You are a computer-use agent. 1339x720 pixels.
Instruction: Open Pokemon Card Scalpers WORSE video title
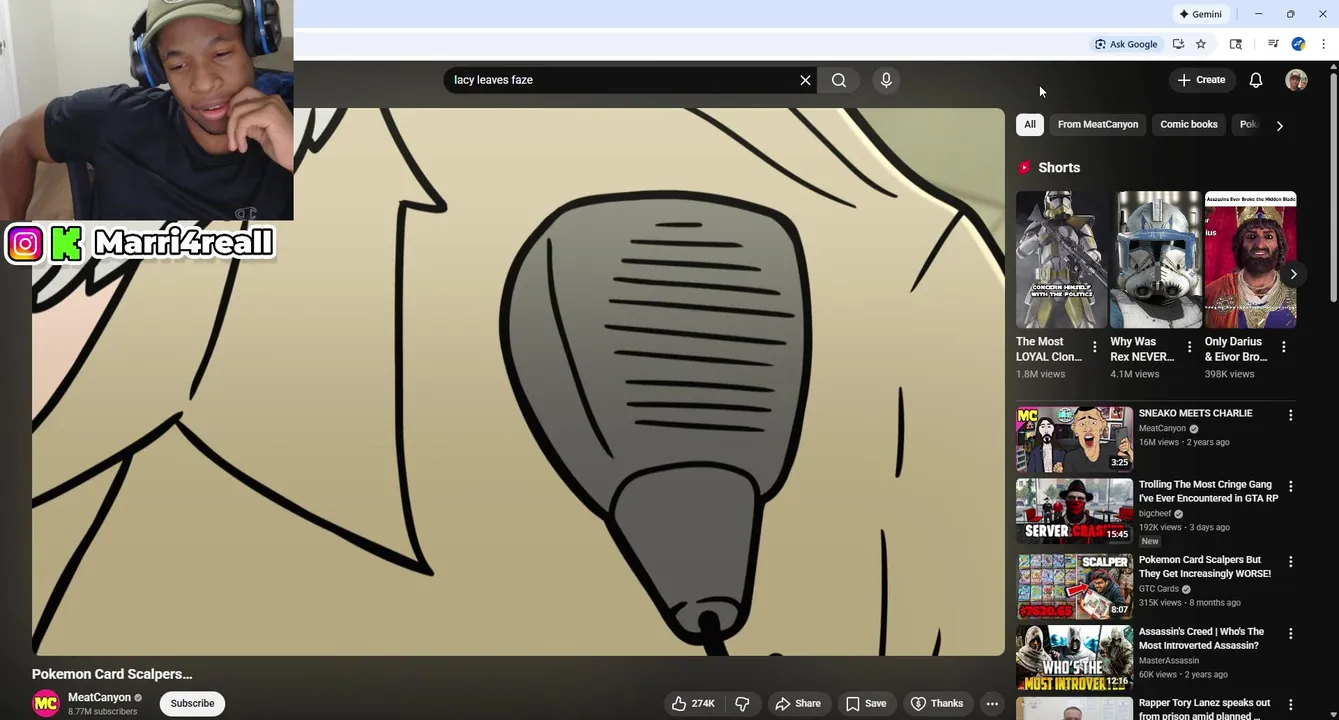click(x=1205, y=567)
